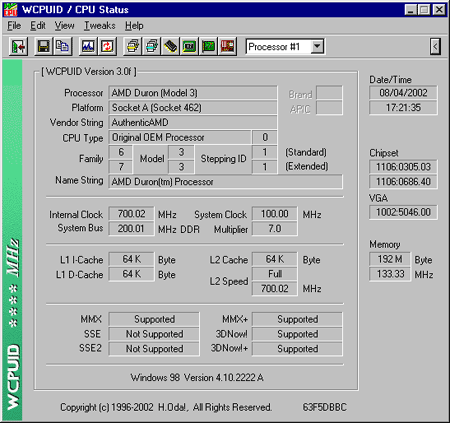Click the SSE2 Not Supported field
The image size is (450, 423).
point(154,349)
